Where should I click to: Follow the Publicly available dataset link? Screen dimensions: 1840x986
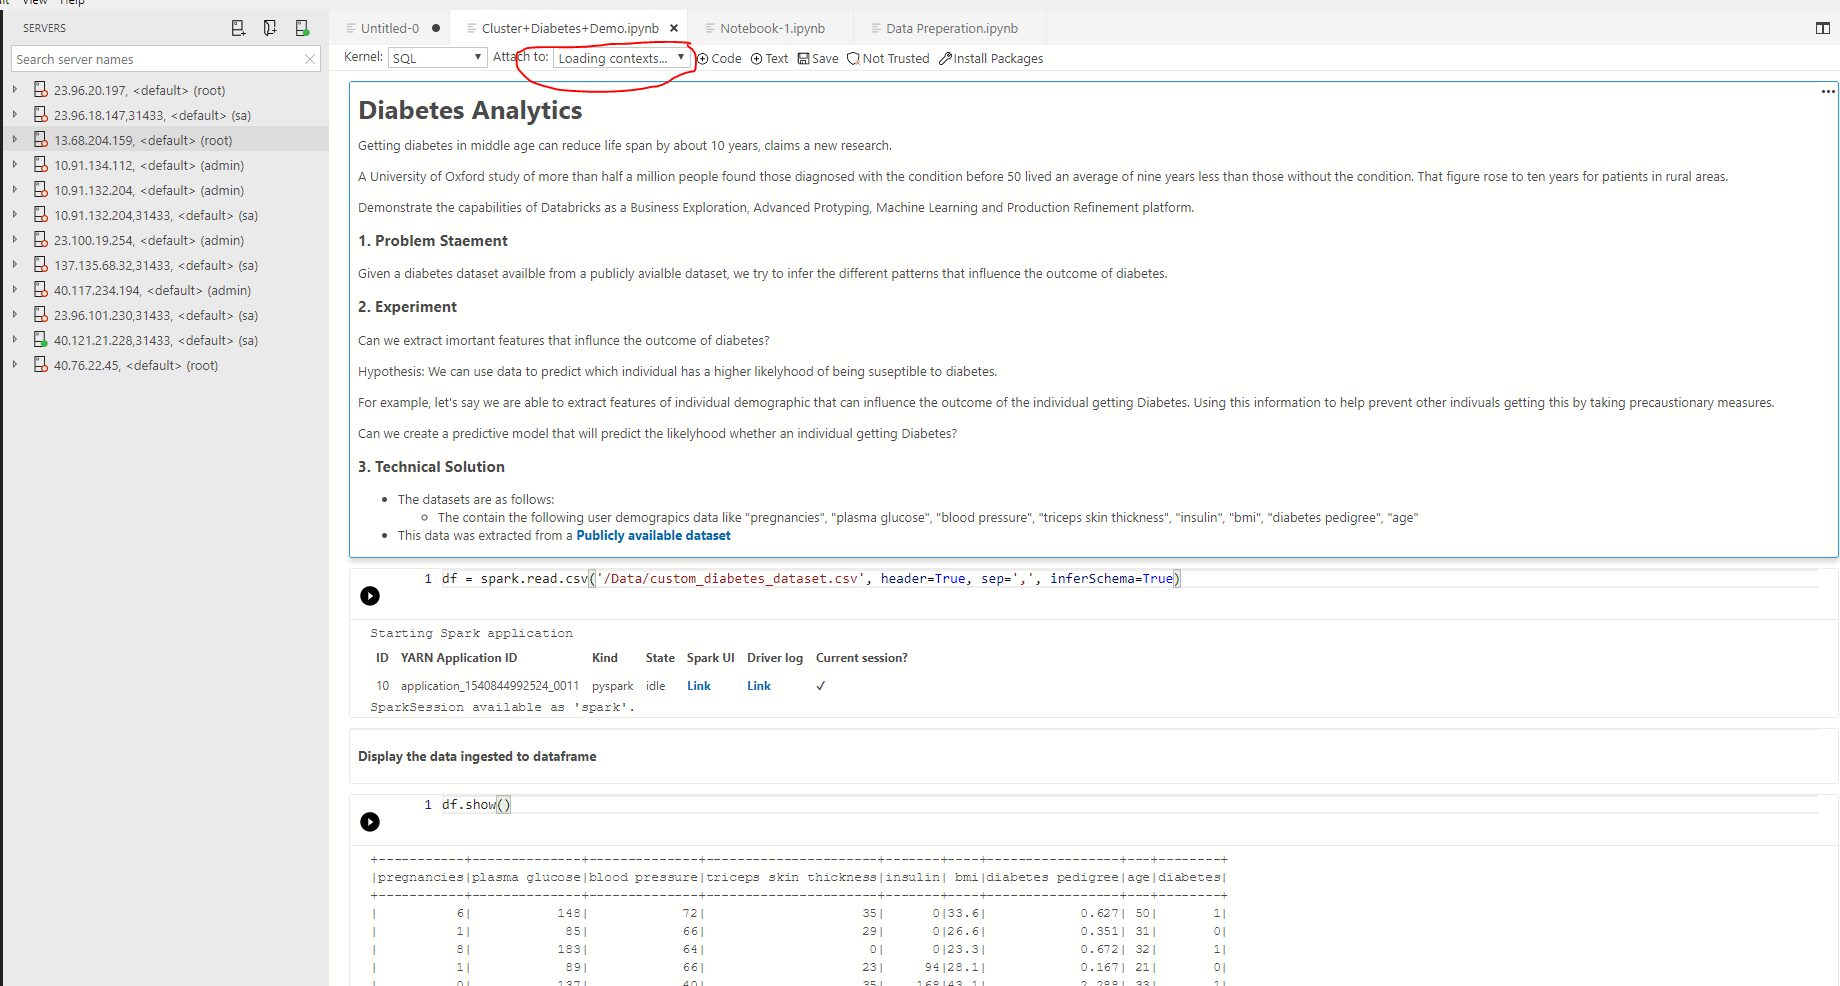click(x=653, y=535)
